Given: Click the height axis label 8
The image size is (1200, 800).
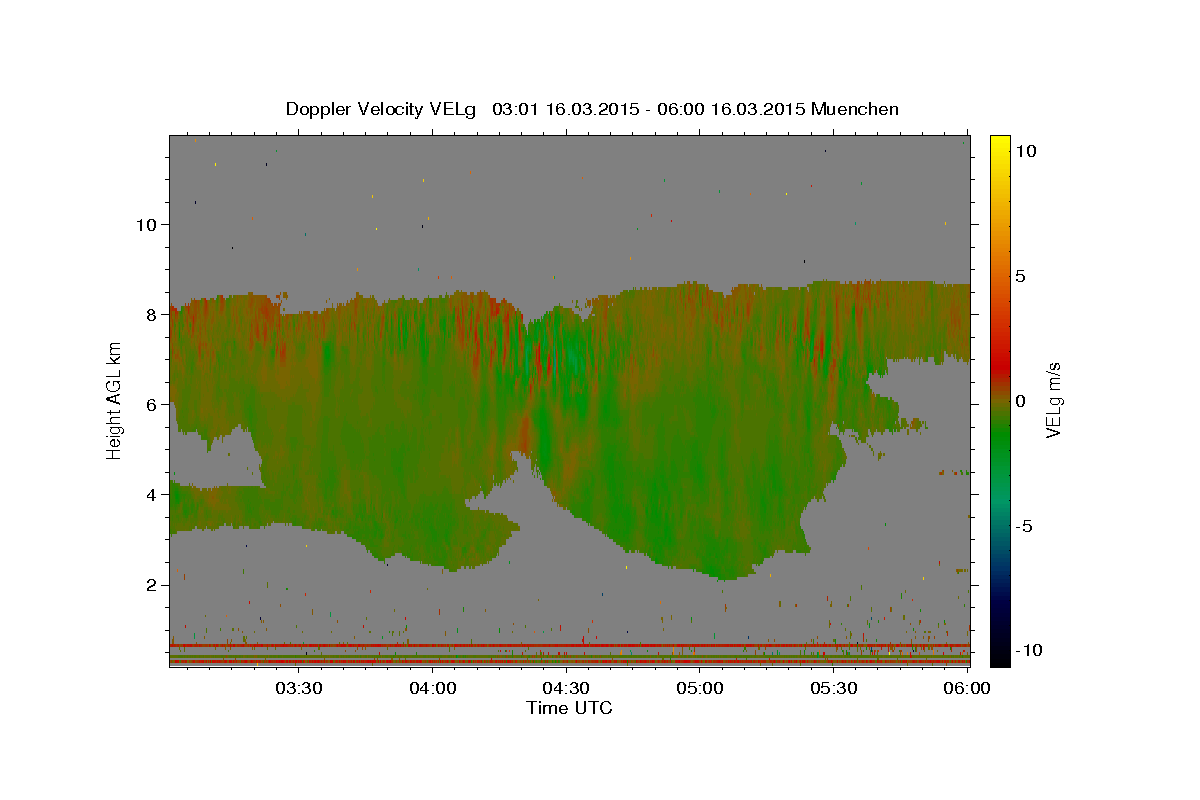Looking at the screenshot, I should [151, 314].
